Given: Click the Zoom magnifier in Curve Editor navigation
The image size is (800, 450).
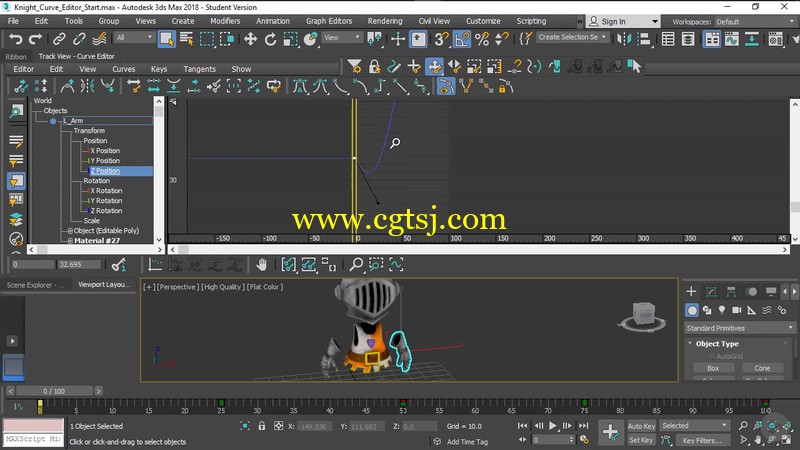Looking at the screenshot, I should 356,264.
